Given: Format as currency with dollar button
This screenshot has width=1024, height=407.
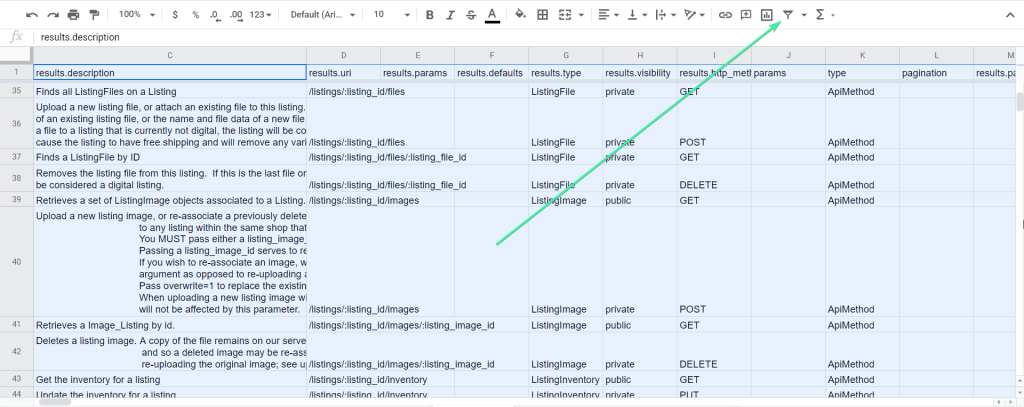Looking at the screenshot, I should 175,14.
